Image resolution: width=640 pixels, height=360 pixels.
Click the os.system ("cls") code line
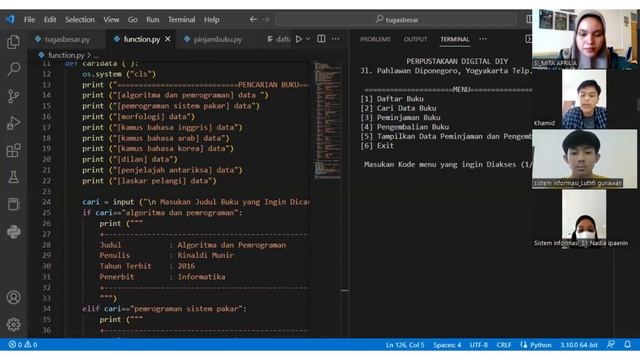tap(119, 74)
